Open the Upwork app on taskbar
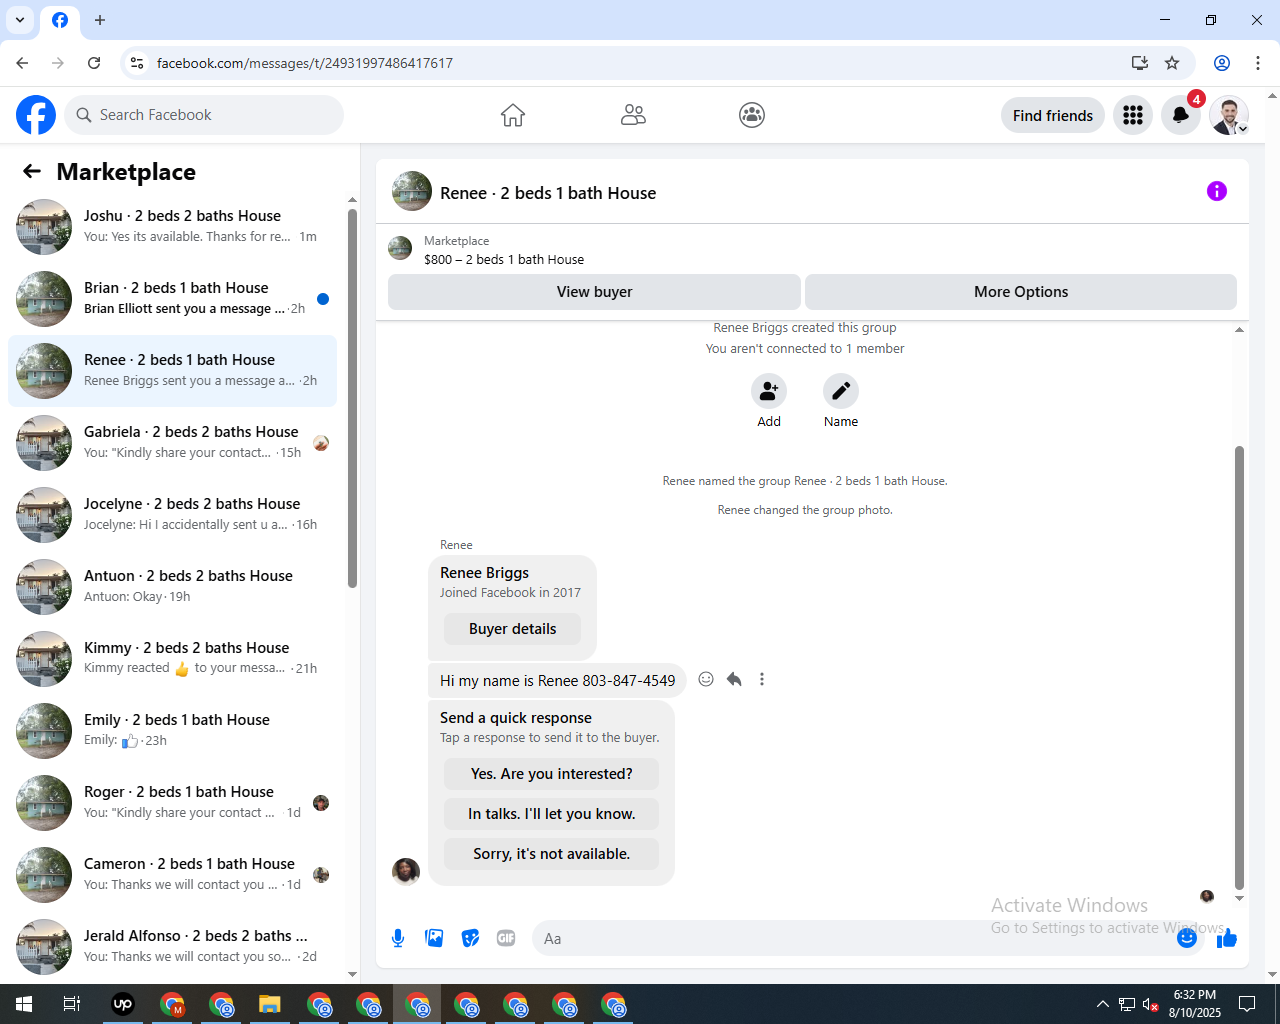The width and height of the screenshot is (1280, 1024). coord(123,1004)
